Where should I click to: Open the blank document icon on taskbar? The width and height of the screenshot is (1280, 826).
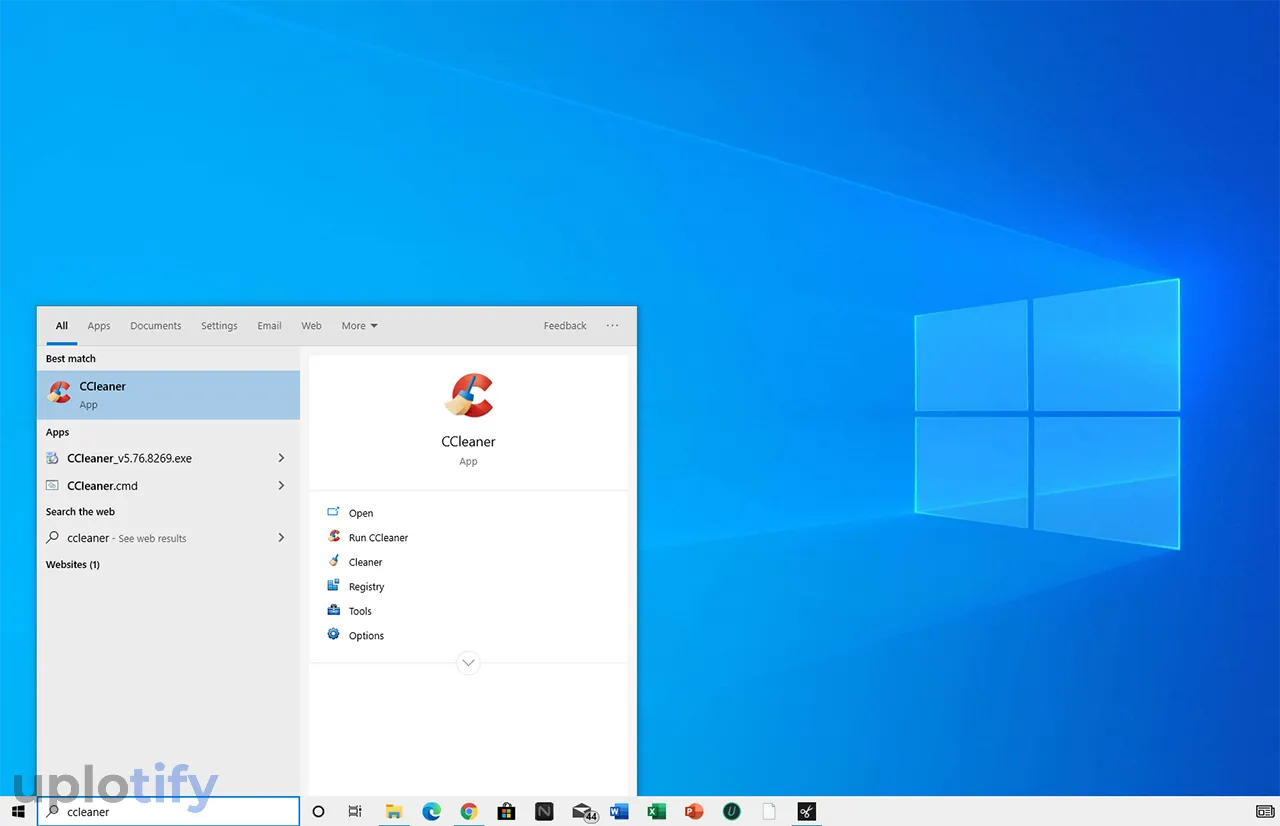[769, 811]
